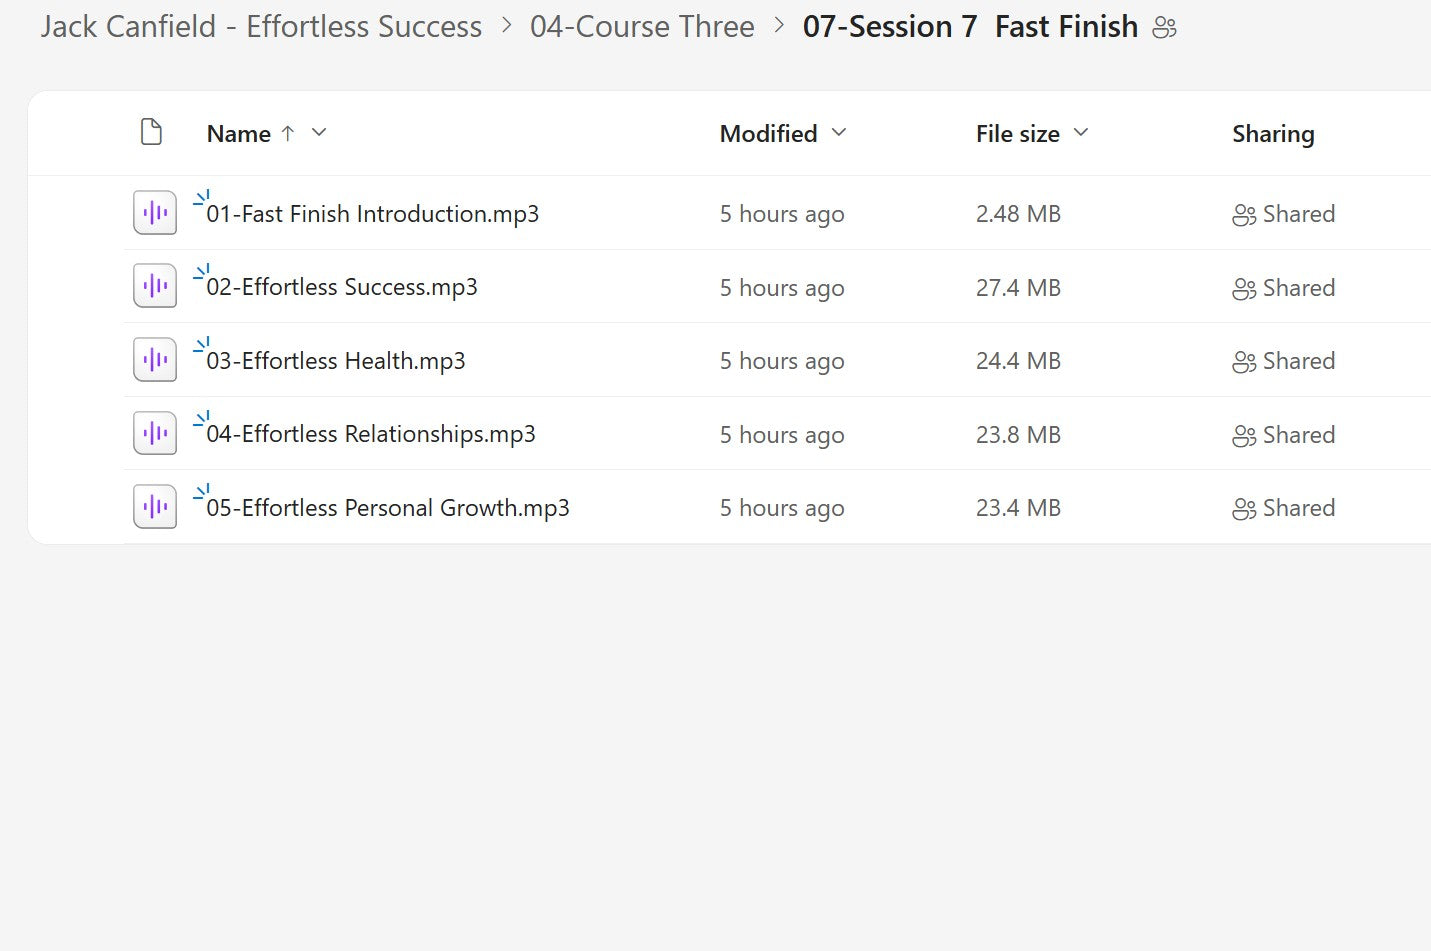1431x951 pixels.
Task: Select the audio icon for 05-Effortless Personal Growth.mp3
Action: pyautogui.click(x=154, y=506)
